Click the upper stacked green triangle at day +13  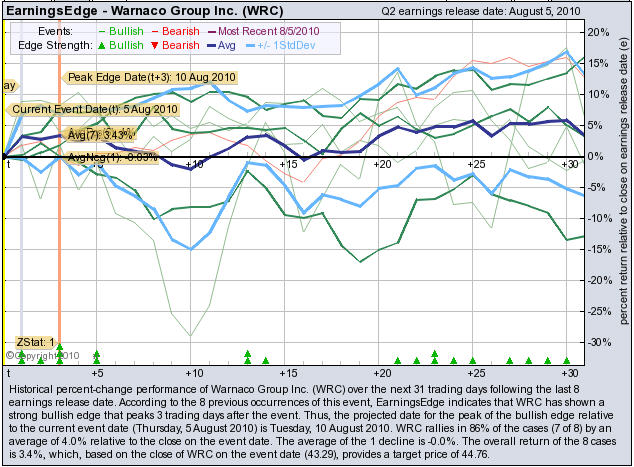247,354
